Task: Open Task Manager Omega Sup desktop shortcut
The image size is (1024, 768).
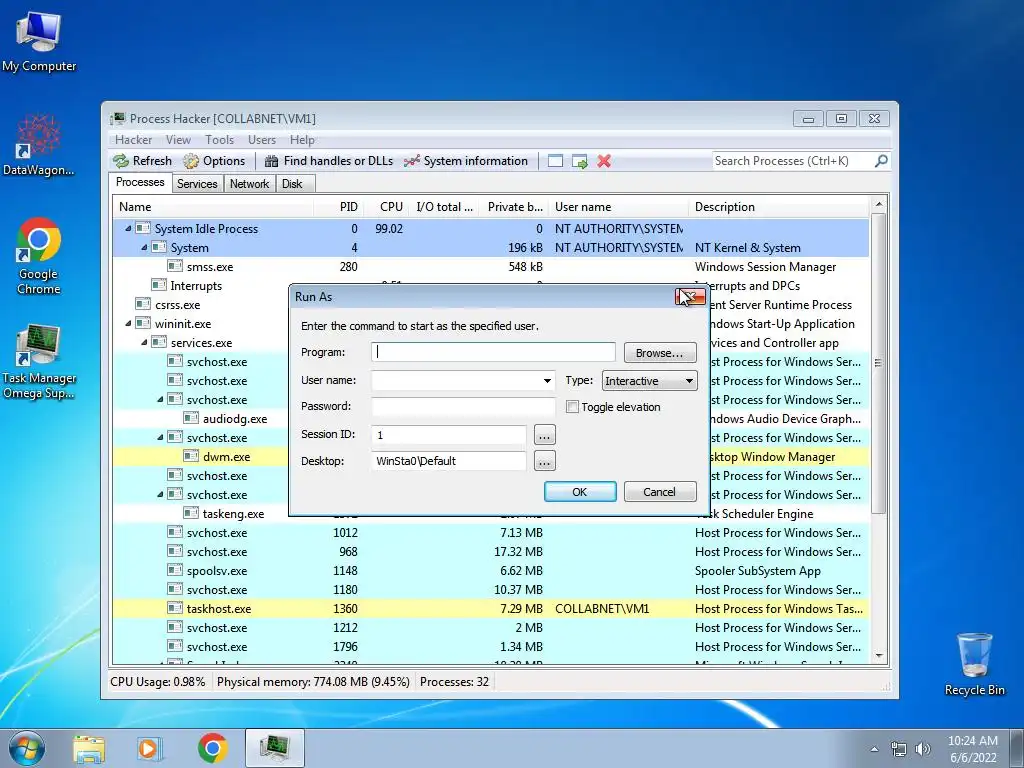Action: click(39, 361)
